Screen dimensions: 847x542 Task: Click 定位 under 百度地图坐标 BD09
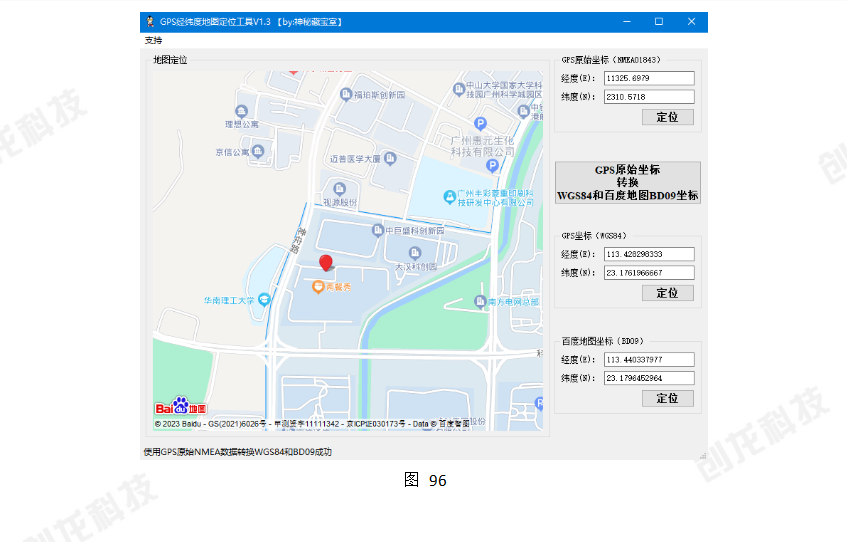click(x=668, y=398)
